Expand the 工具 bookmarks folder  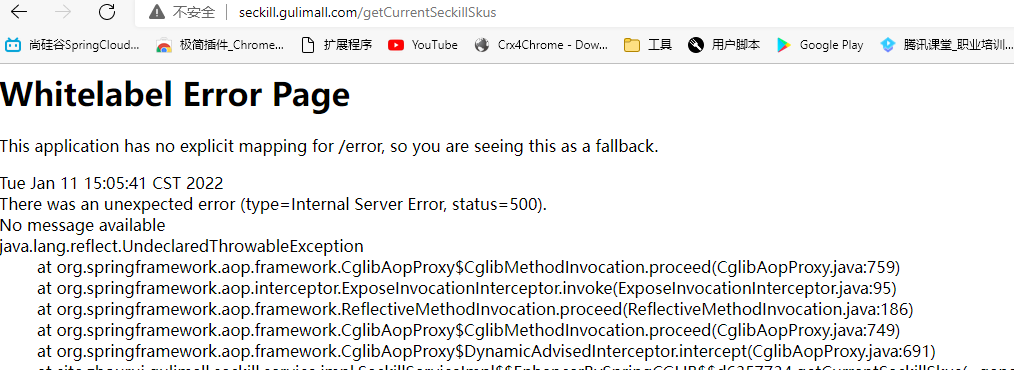(x=647, y=45)
